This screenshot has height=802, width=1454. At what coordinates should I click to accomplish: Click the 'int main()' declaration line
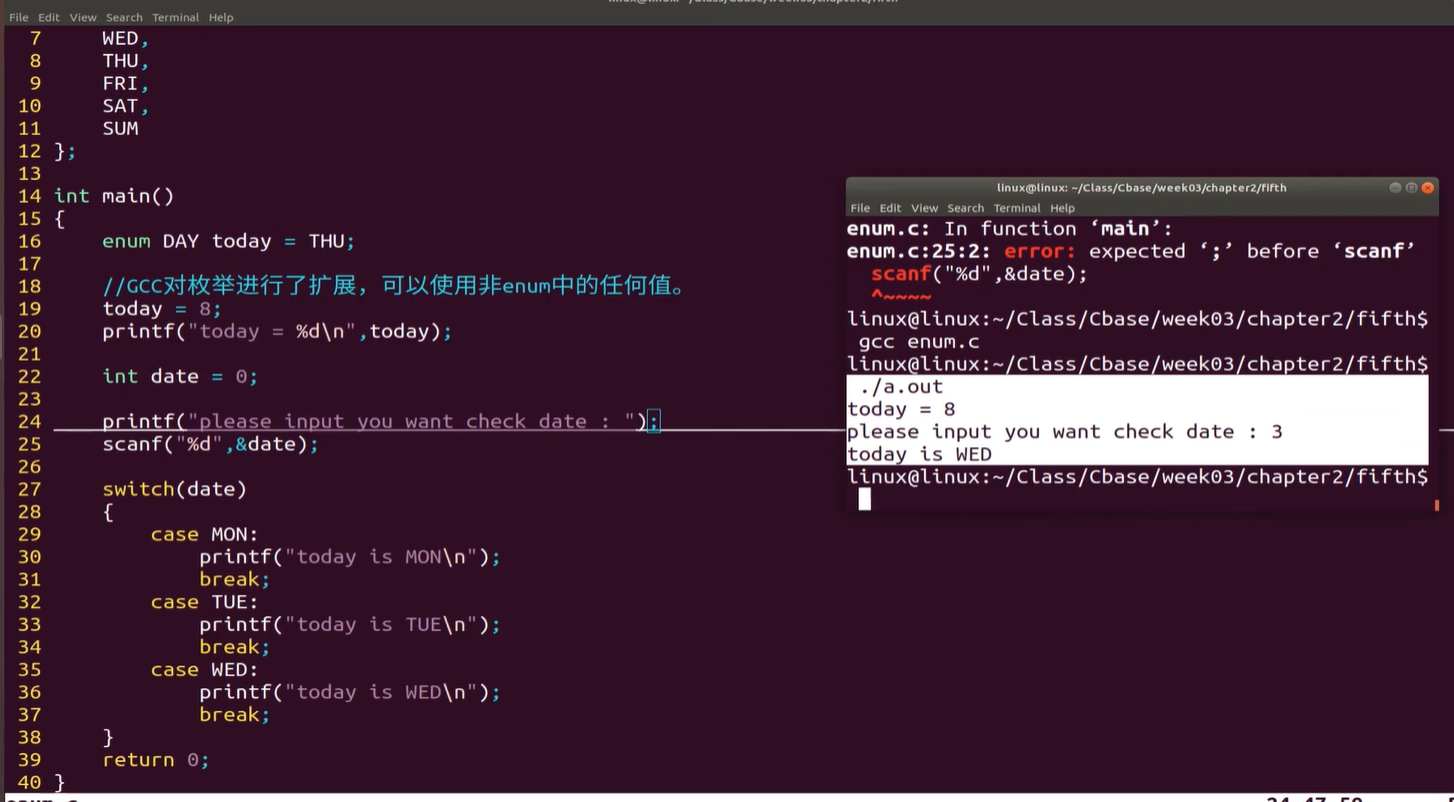114,196
